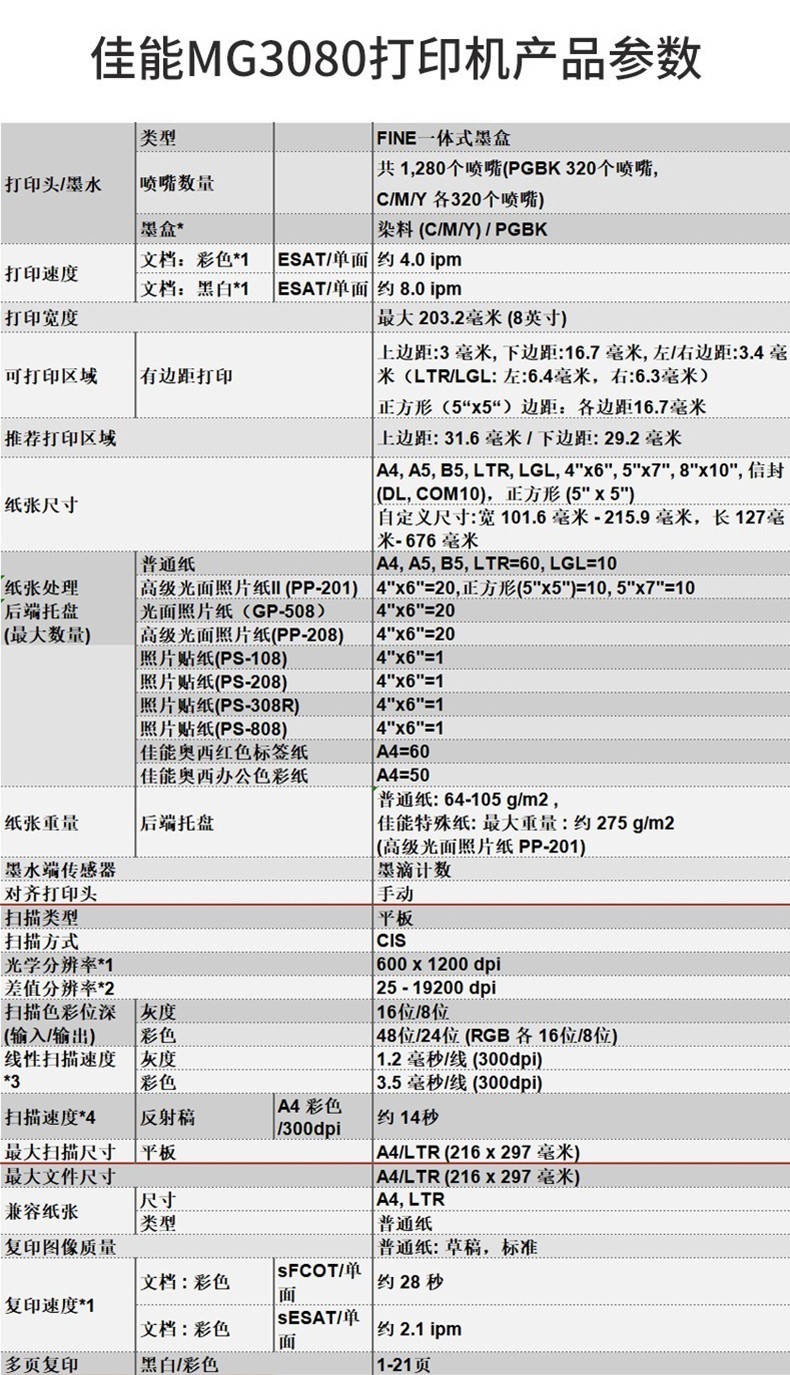Click the 1-21页 multi-page copy value
Viewport: 790px width, 1375px height.
click(x=404, y=1364)
